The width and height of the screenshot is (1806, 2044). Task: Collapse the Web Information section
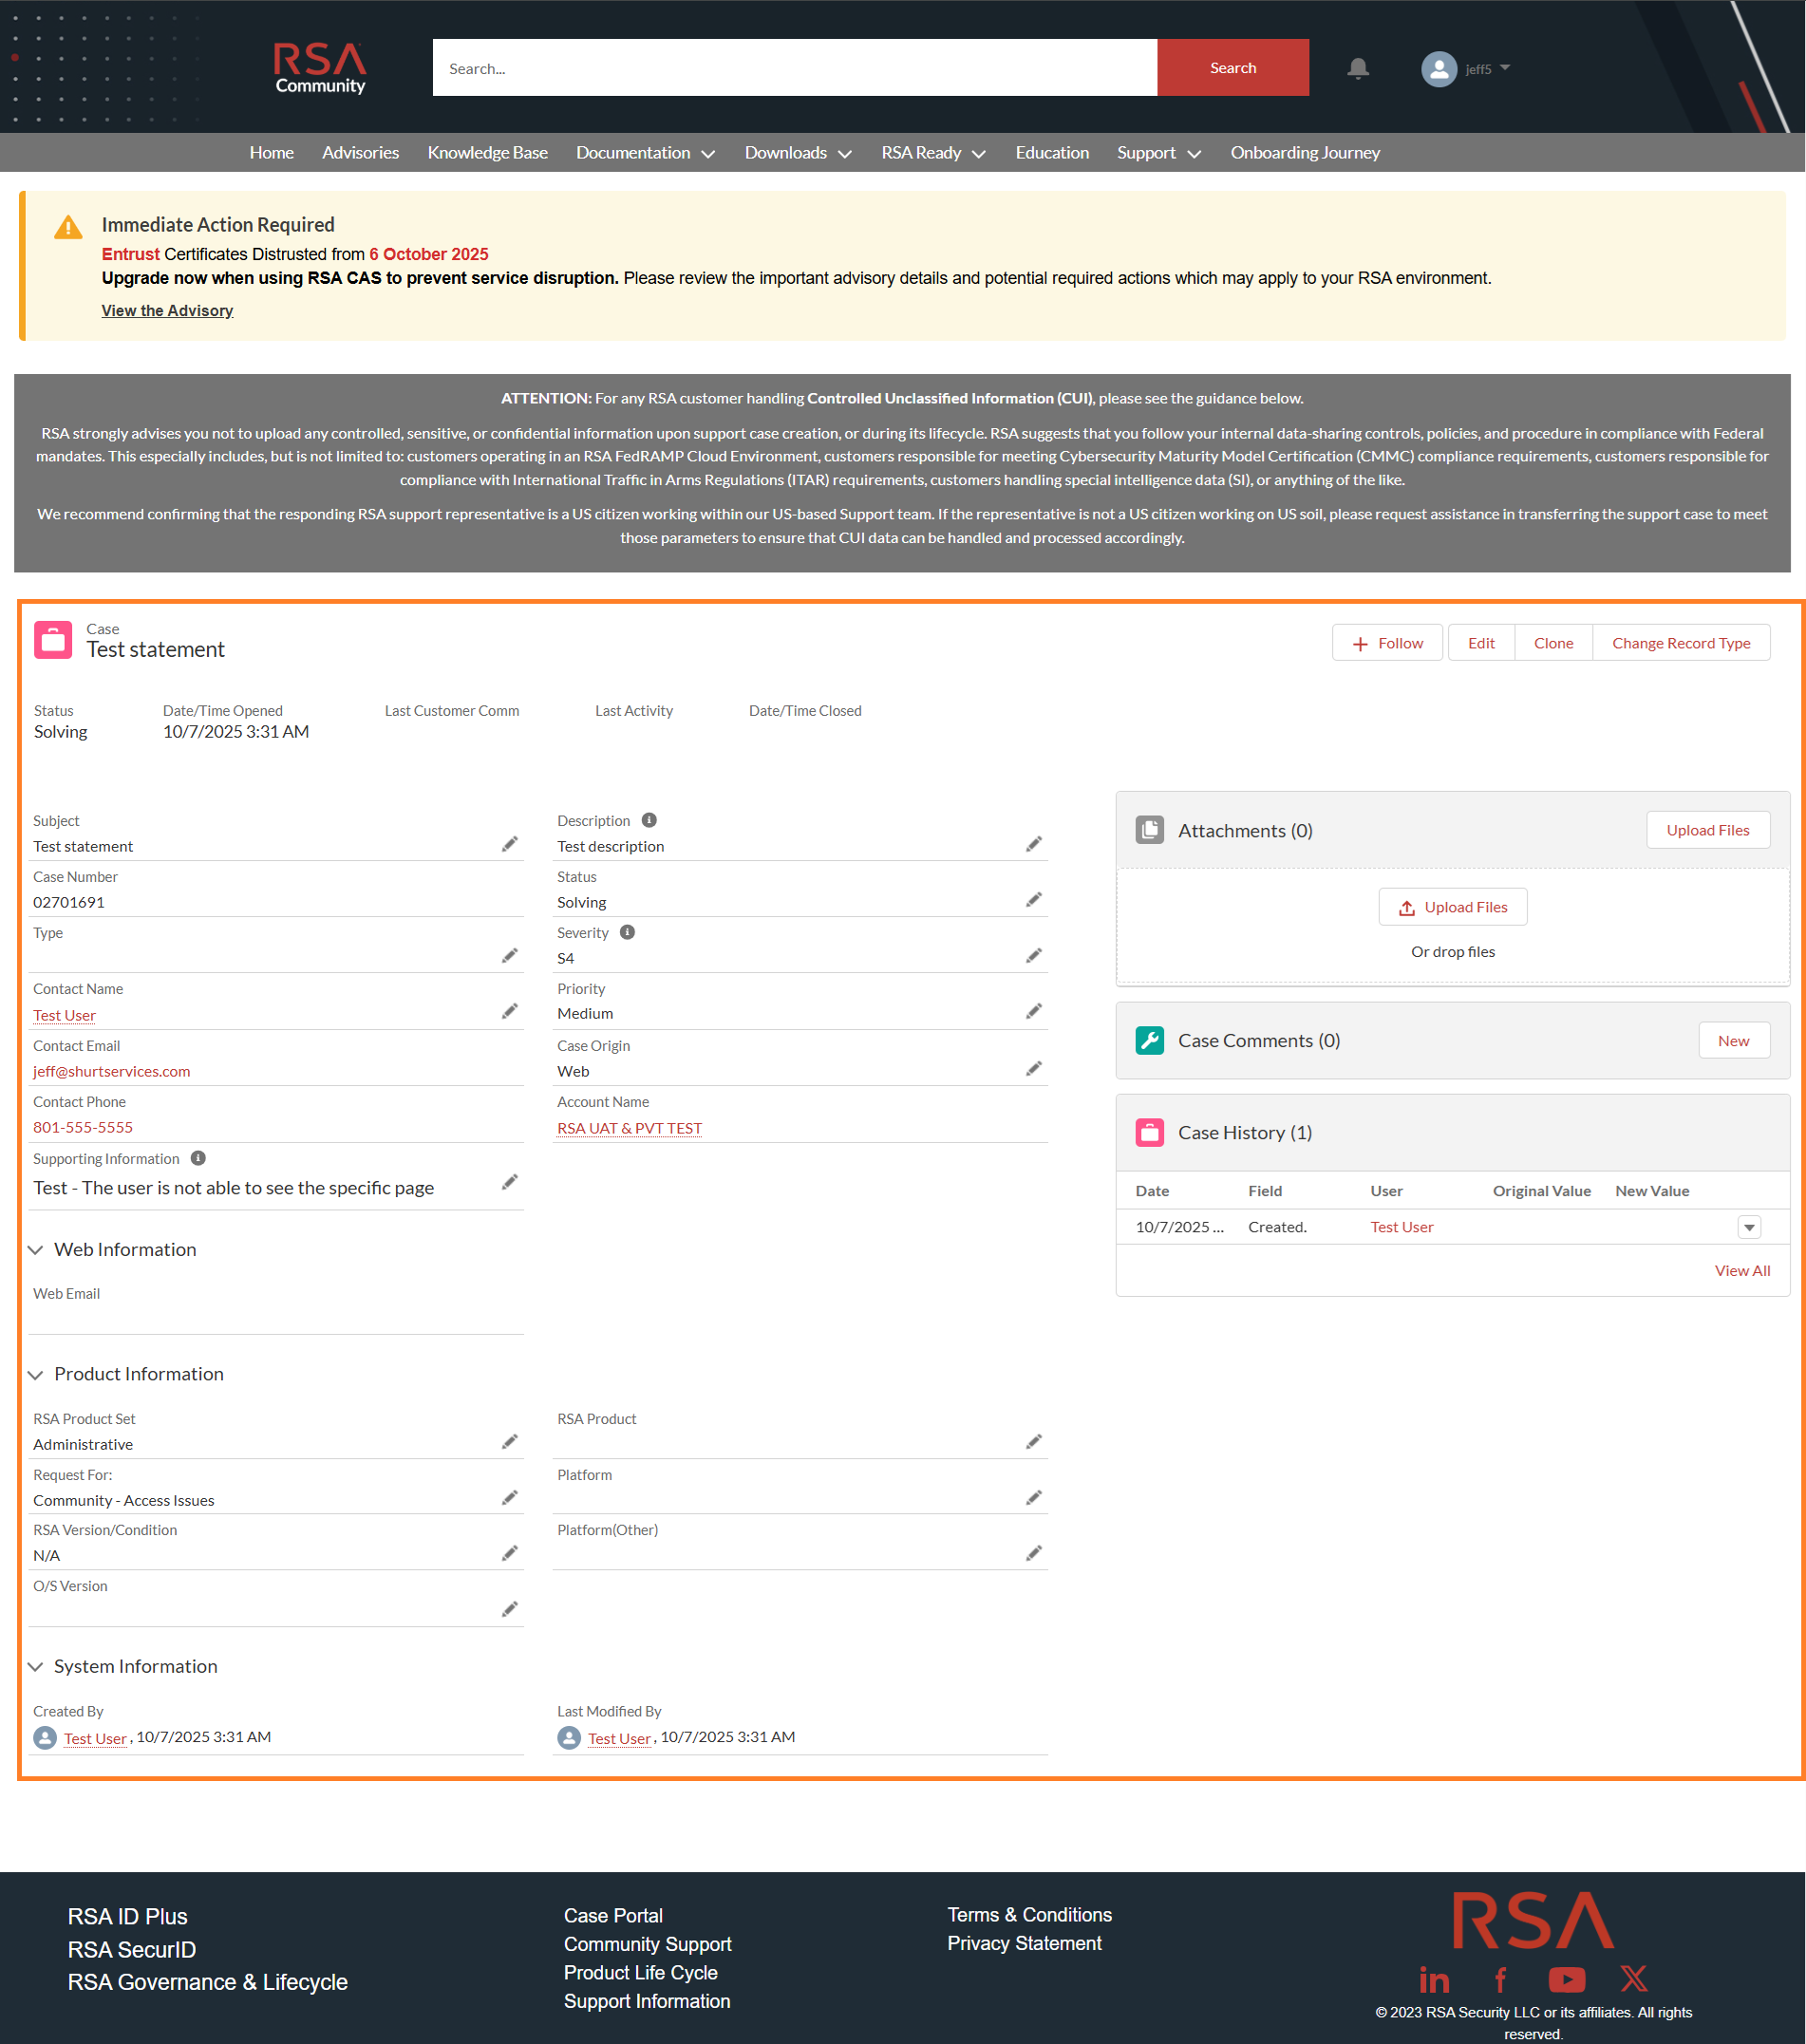pyautogui.click(x=36, y=1250)
